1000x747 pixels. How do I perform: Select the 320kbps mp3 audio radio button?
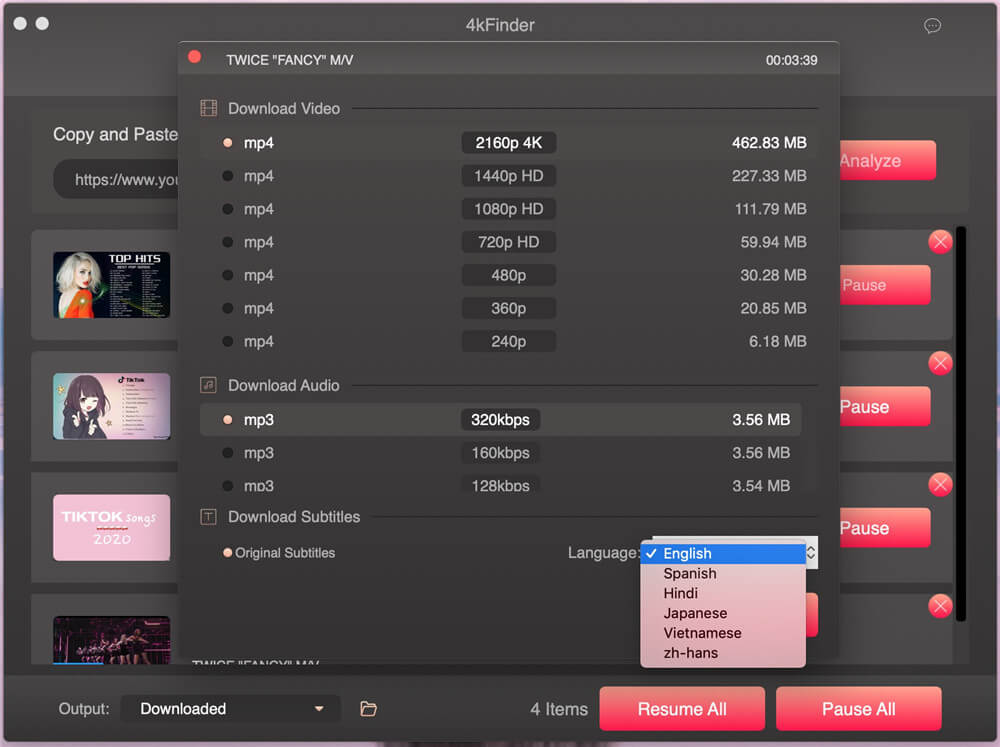tap(226, 419)
